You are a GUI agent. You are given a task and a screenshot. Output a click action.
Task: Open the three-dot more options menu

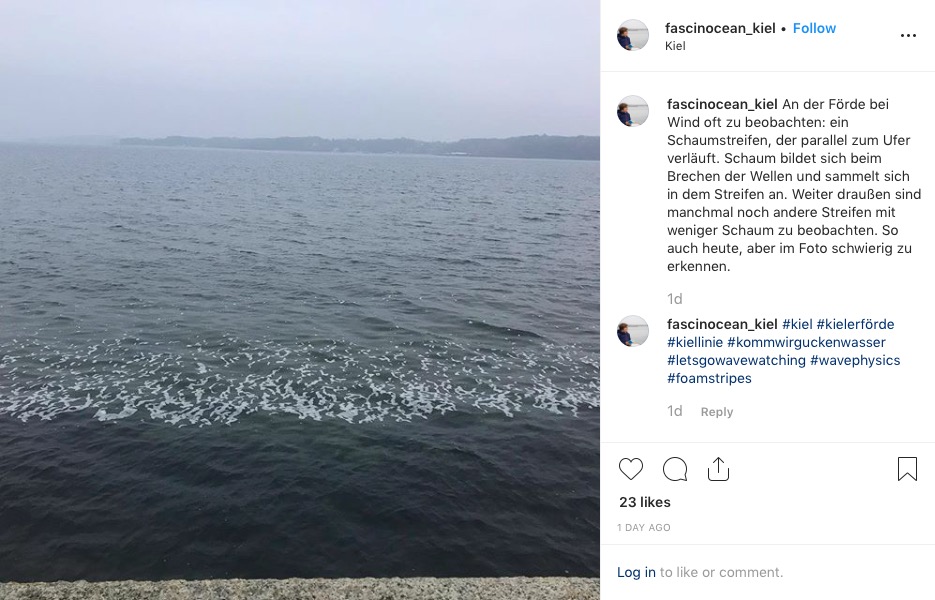[x=908, y=36]
